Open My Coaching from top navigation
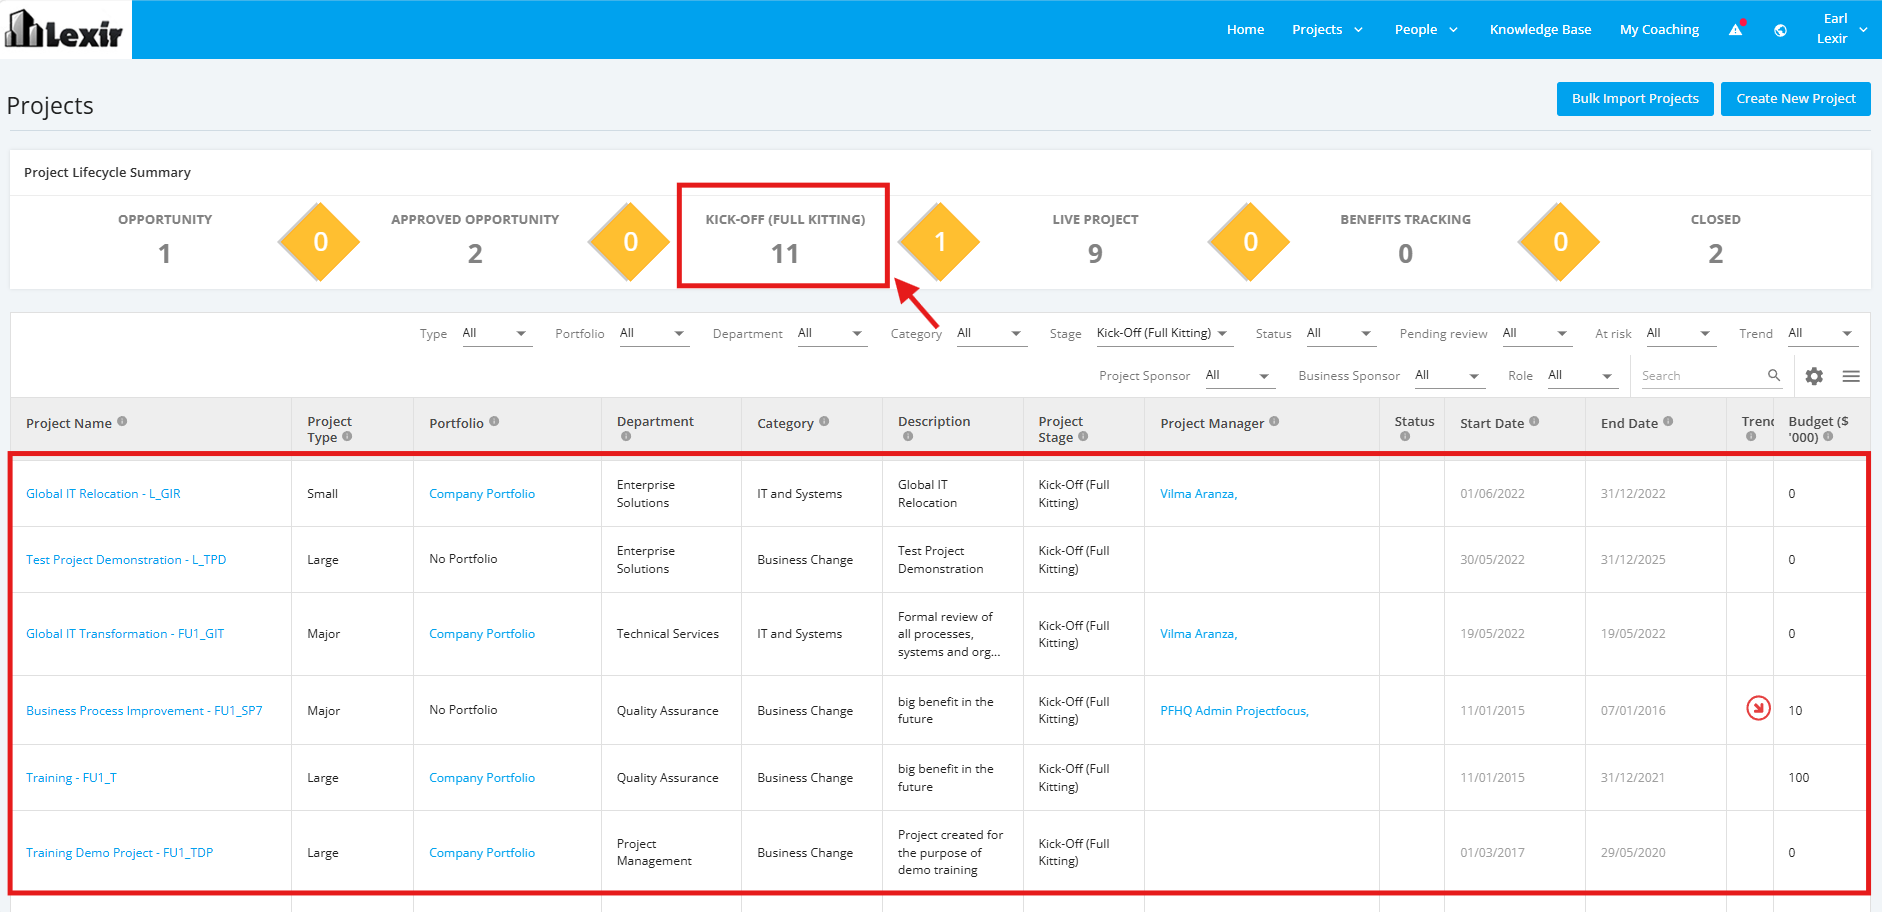 click(x=1659, y=29)
